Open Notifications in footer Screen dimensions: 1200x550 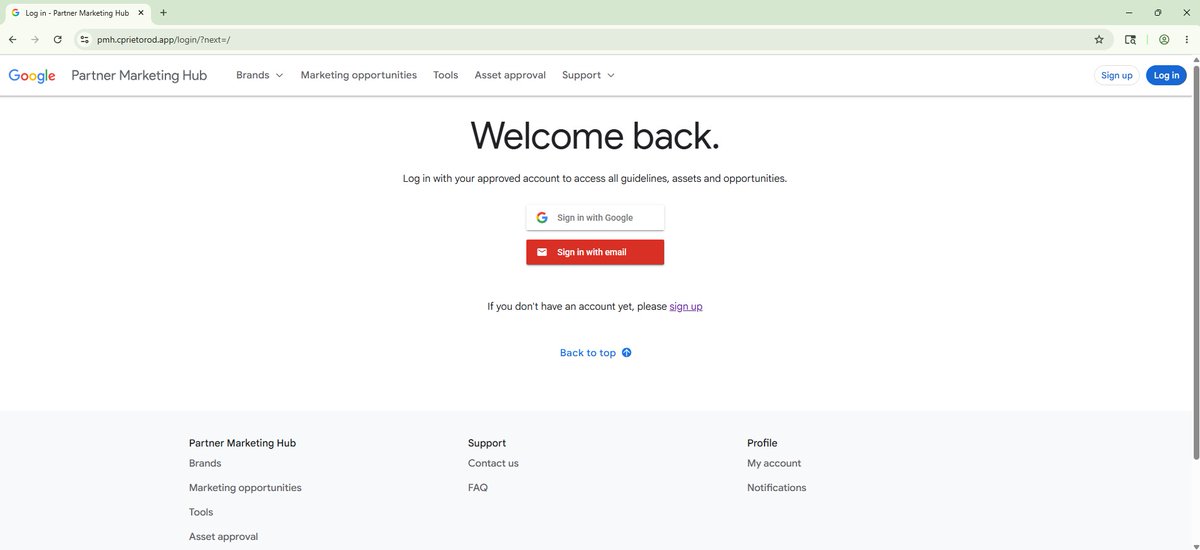click(777, 488)
